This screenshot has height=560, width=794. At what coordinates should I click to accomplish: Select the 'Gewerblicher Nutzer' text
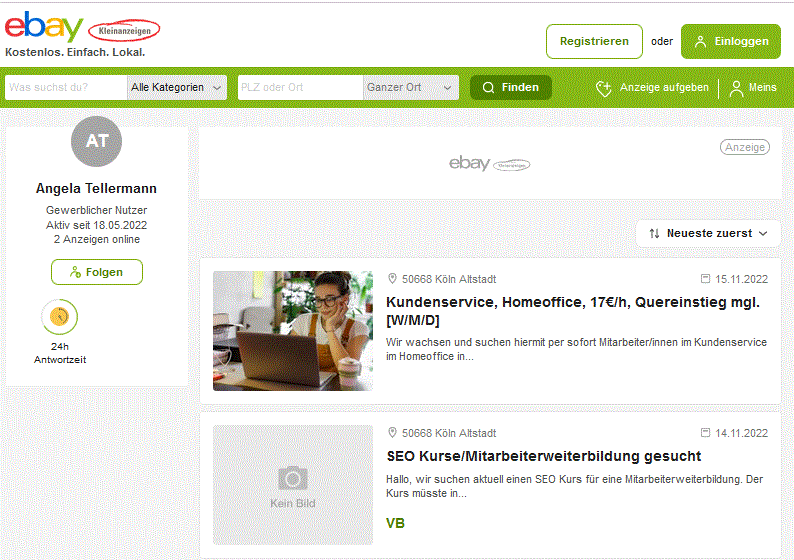[x=96, y=210]
